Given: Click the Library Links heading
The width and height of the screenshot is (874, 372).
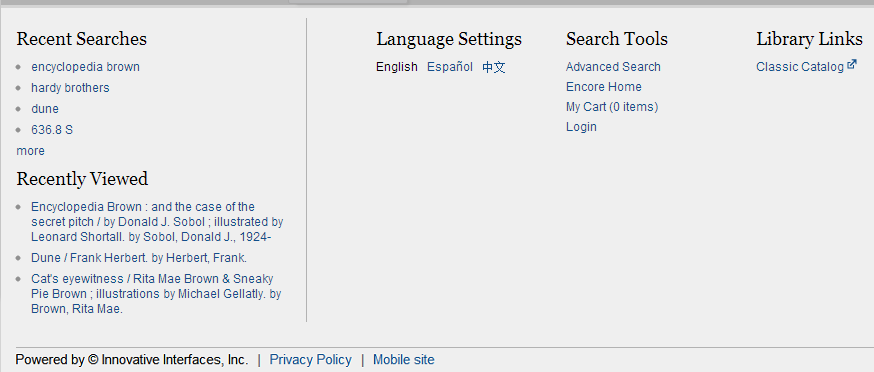Looking at the screenshot, I should tap(809, 39).
